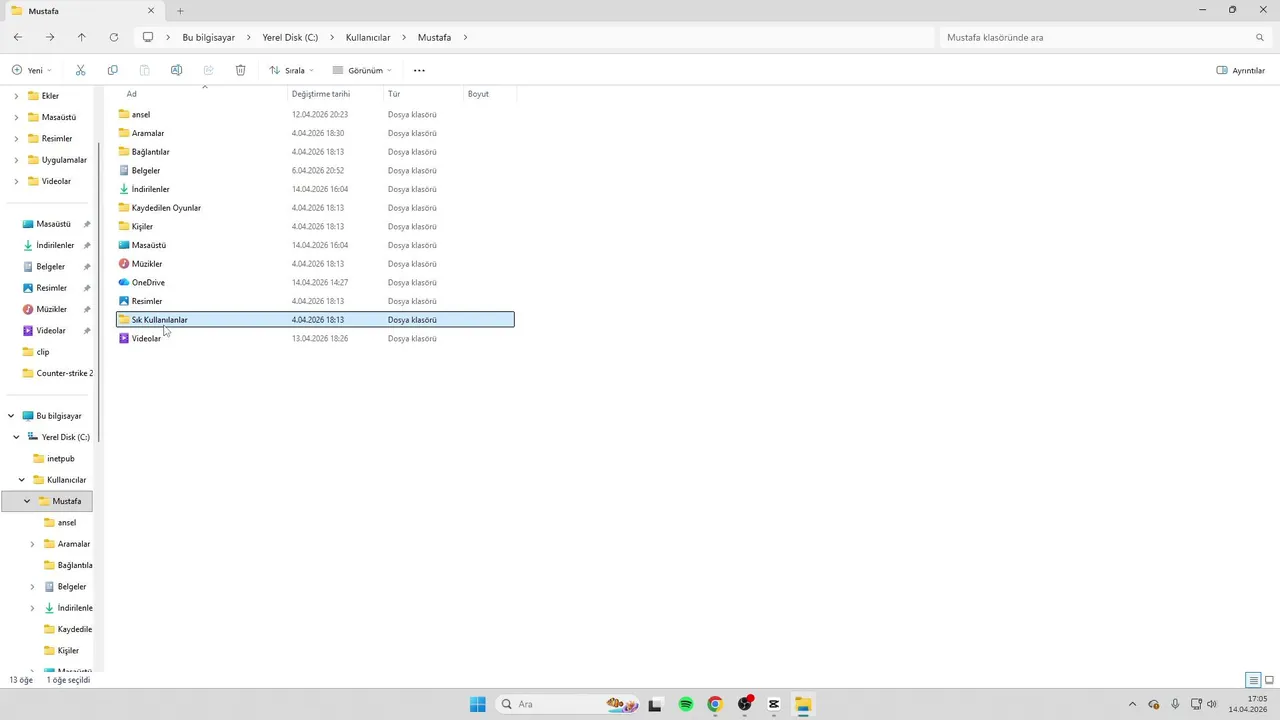Click breadcrumb chevron after Mustafa
This screenshot has height=720, width=1280.
[465, 37]
